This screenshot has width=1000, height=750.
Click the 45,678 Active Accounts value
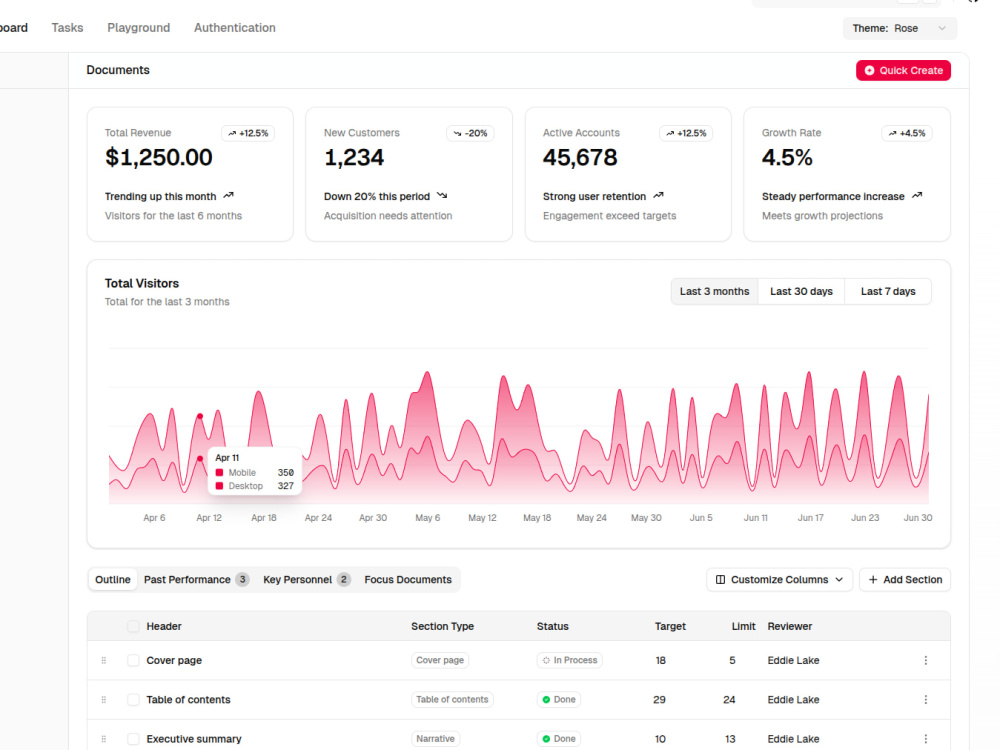coord(580,158)
